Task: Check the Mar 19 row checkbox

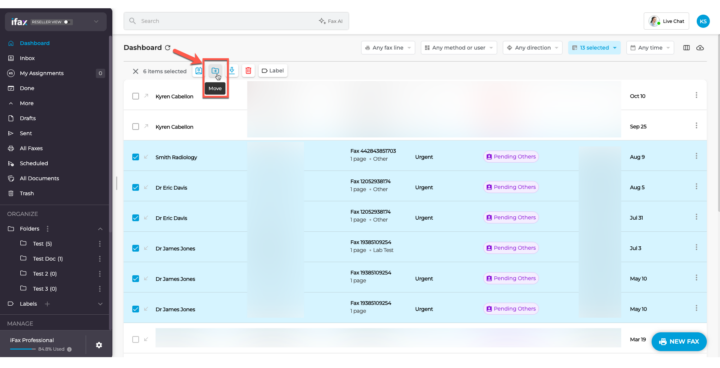Action: click(135, 340)
